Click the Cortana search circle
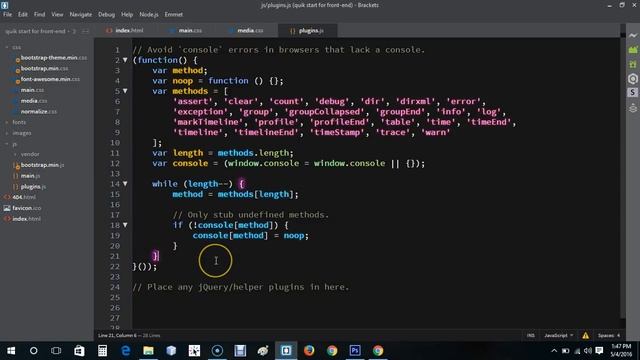The image size is (640, 360). 33,351
